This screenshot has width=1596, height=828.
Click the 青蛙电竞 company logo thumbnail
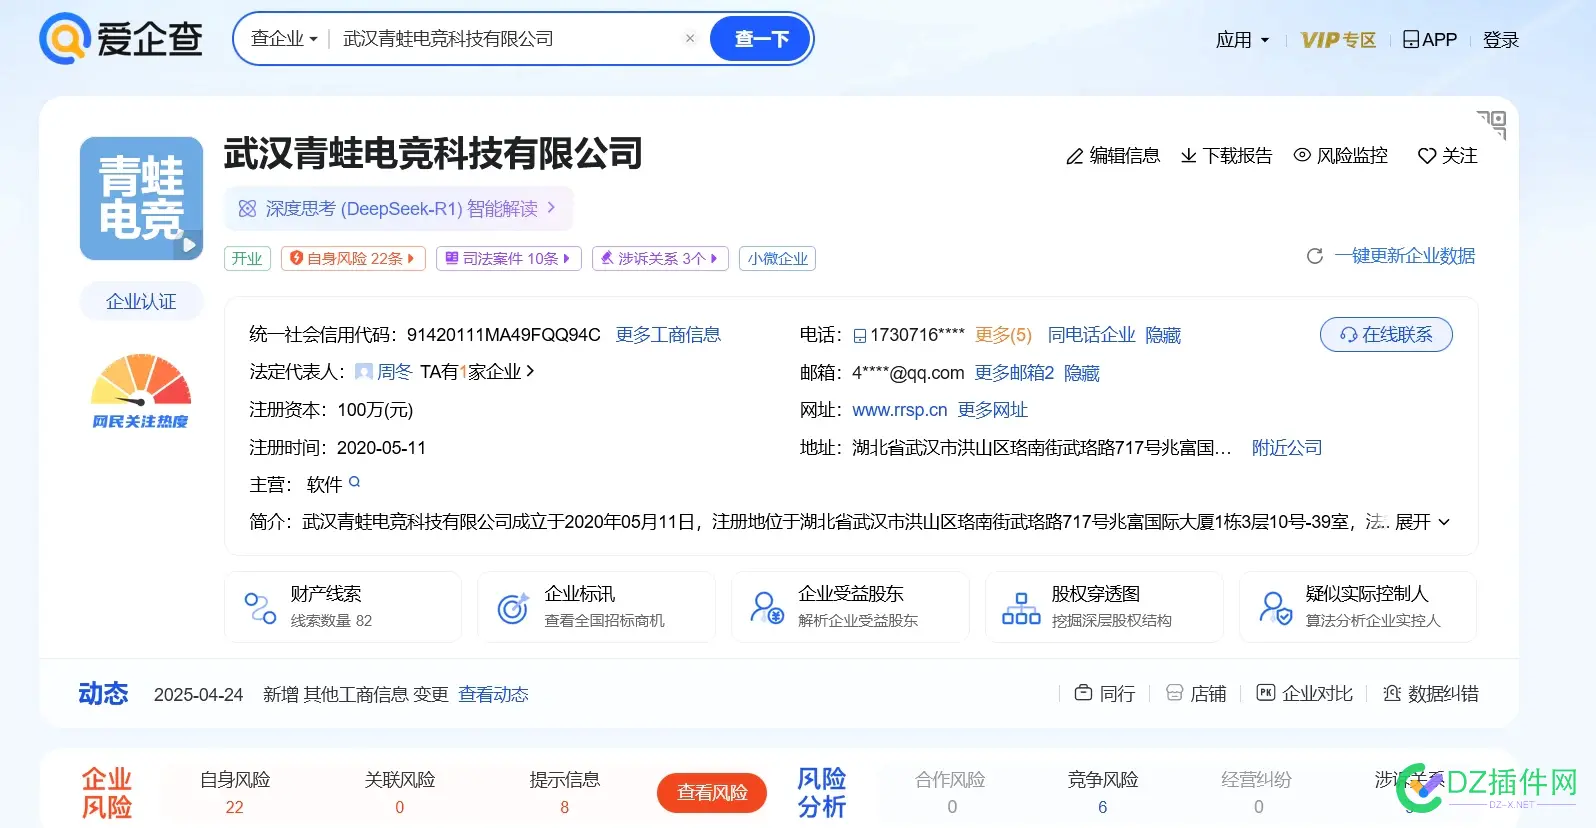[141, 198]
